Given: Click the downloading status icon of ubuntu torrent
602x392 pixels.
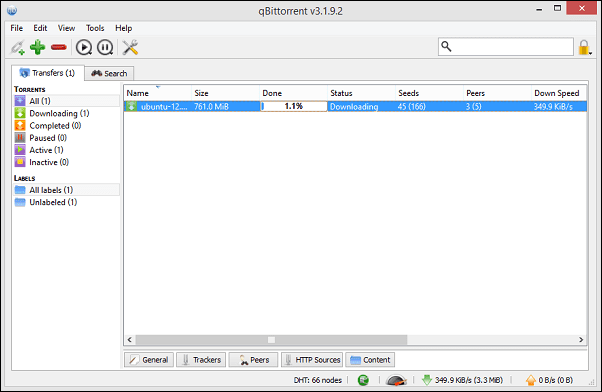Looking at the screenshot, I should click(132, 106).
